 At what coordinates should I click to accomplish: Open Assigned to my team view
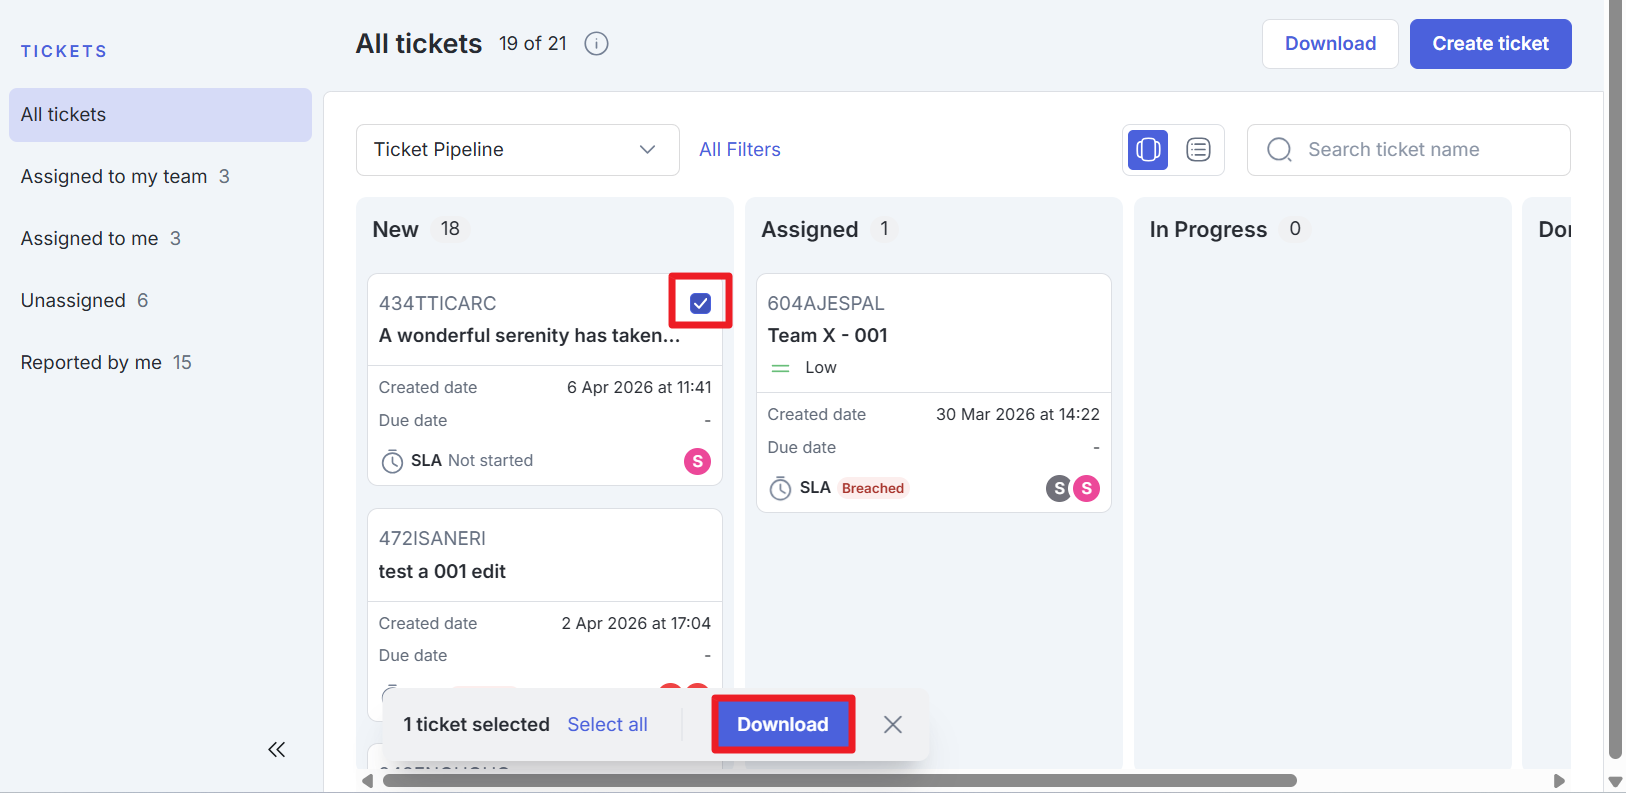(114, 177)
